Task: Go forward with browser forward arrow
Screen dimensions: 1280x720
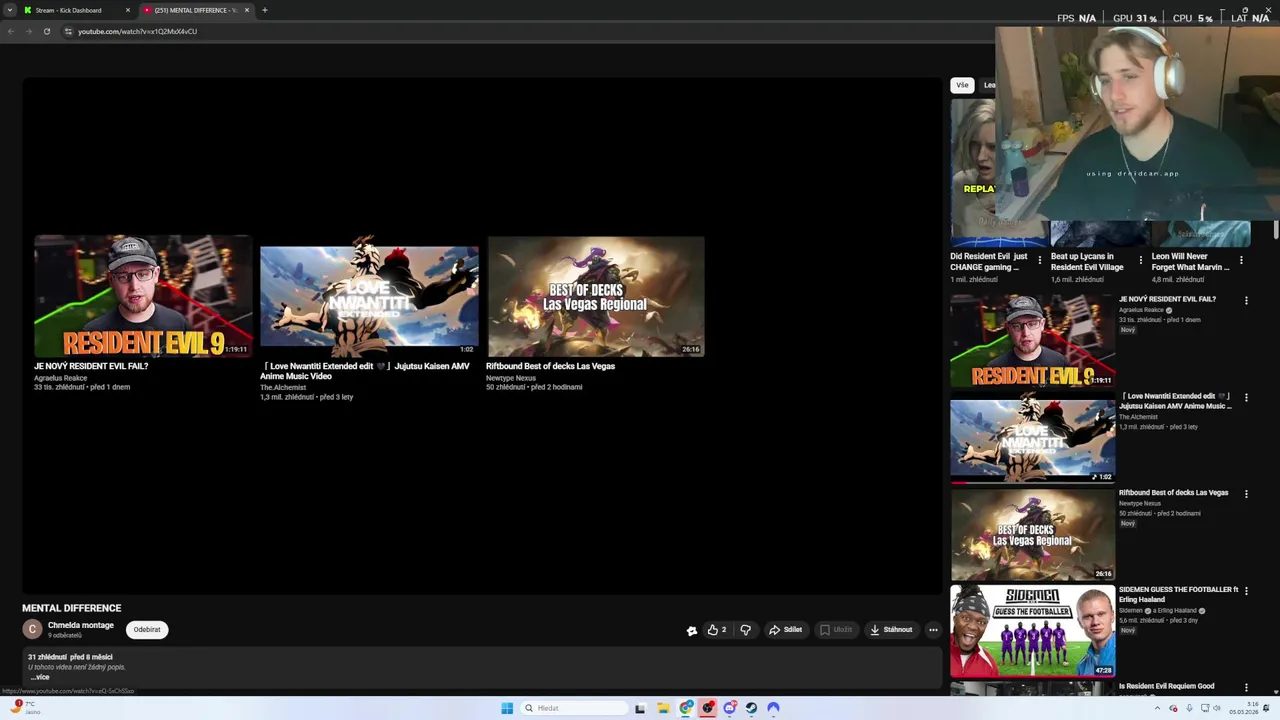Action: click(x=28, y=31)
